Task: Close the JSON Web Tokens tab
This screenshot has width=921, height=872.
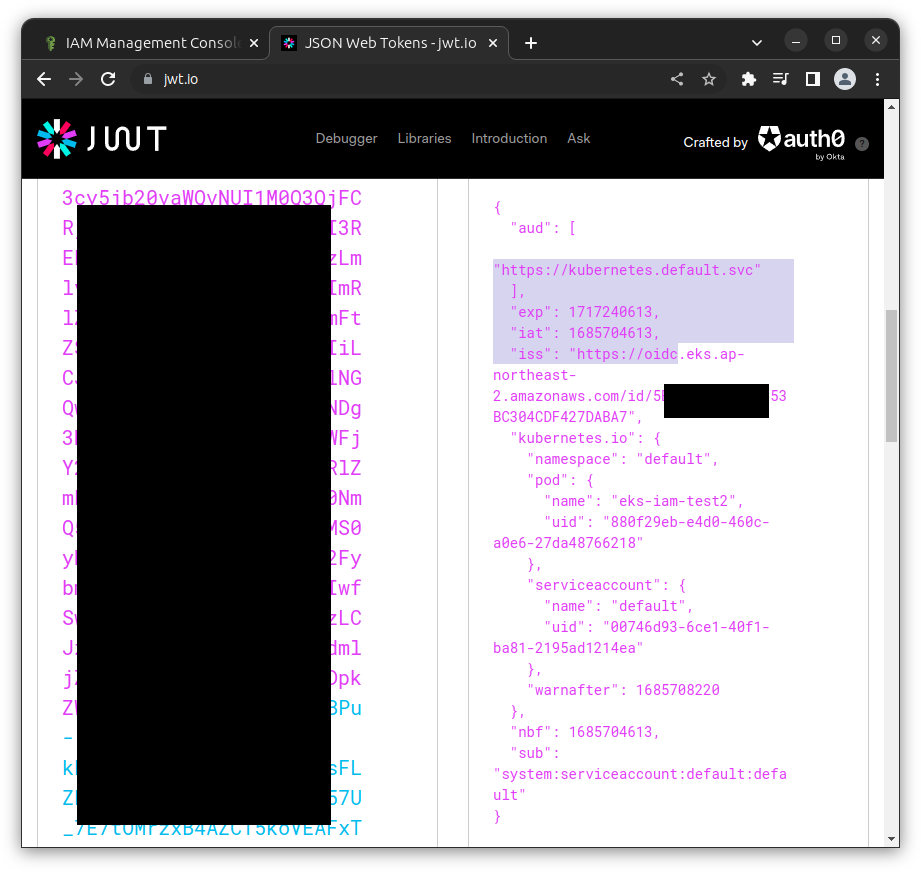Action: tap(493, 43)
